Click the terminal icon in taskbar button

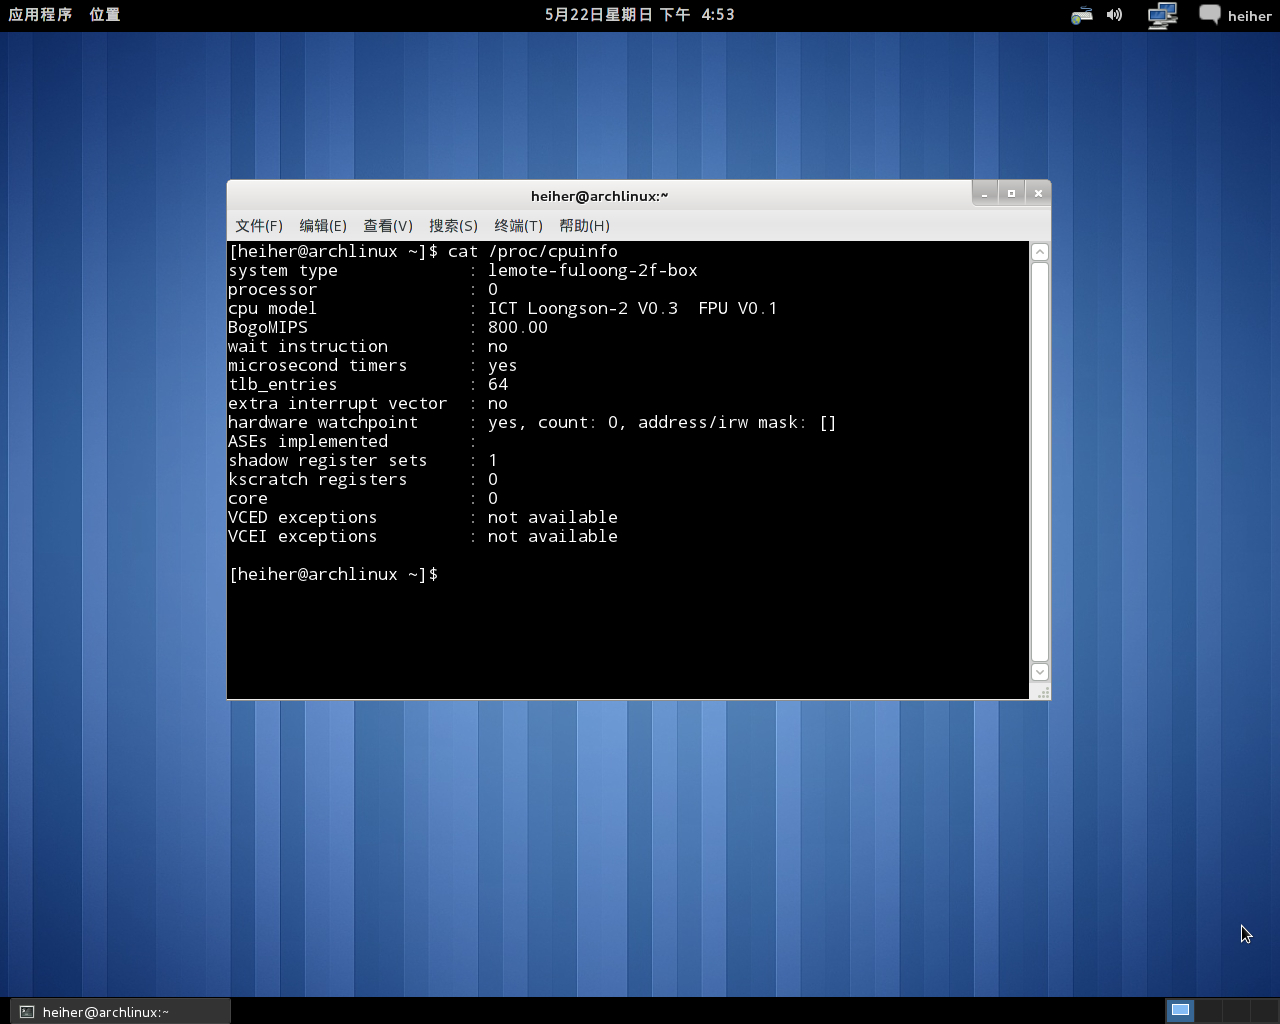tap(27, 1012)
